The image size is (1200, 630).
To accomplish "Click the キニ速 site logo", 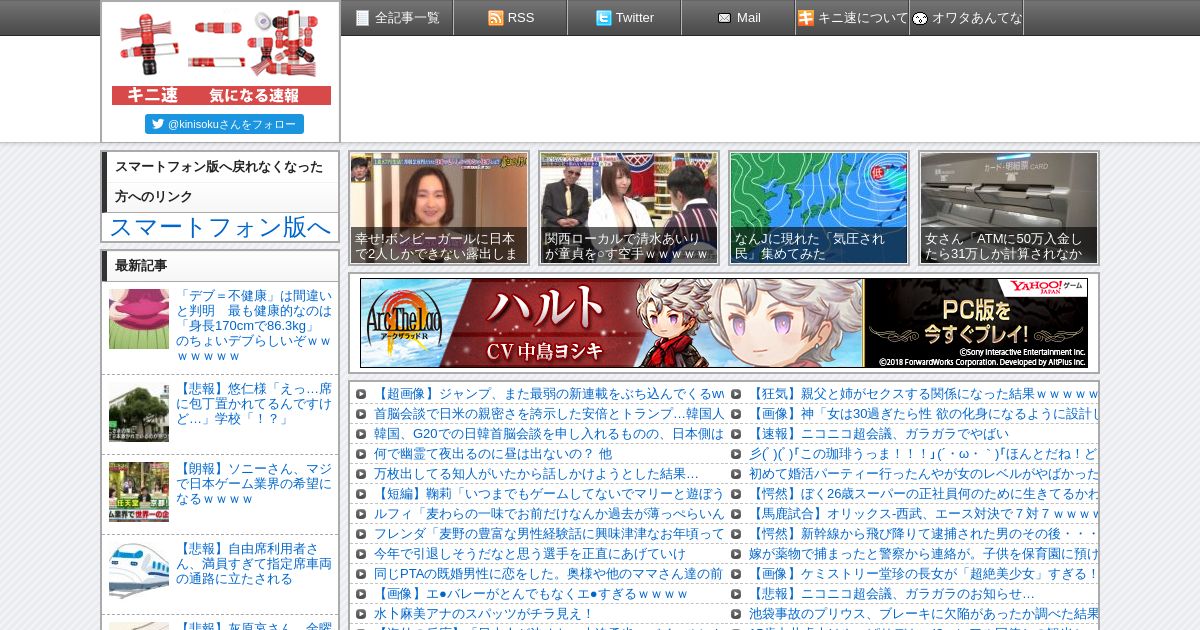I will [x=221, y=57].
